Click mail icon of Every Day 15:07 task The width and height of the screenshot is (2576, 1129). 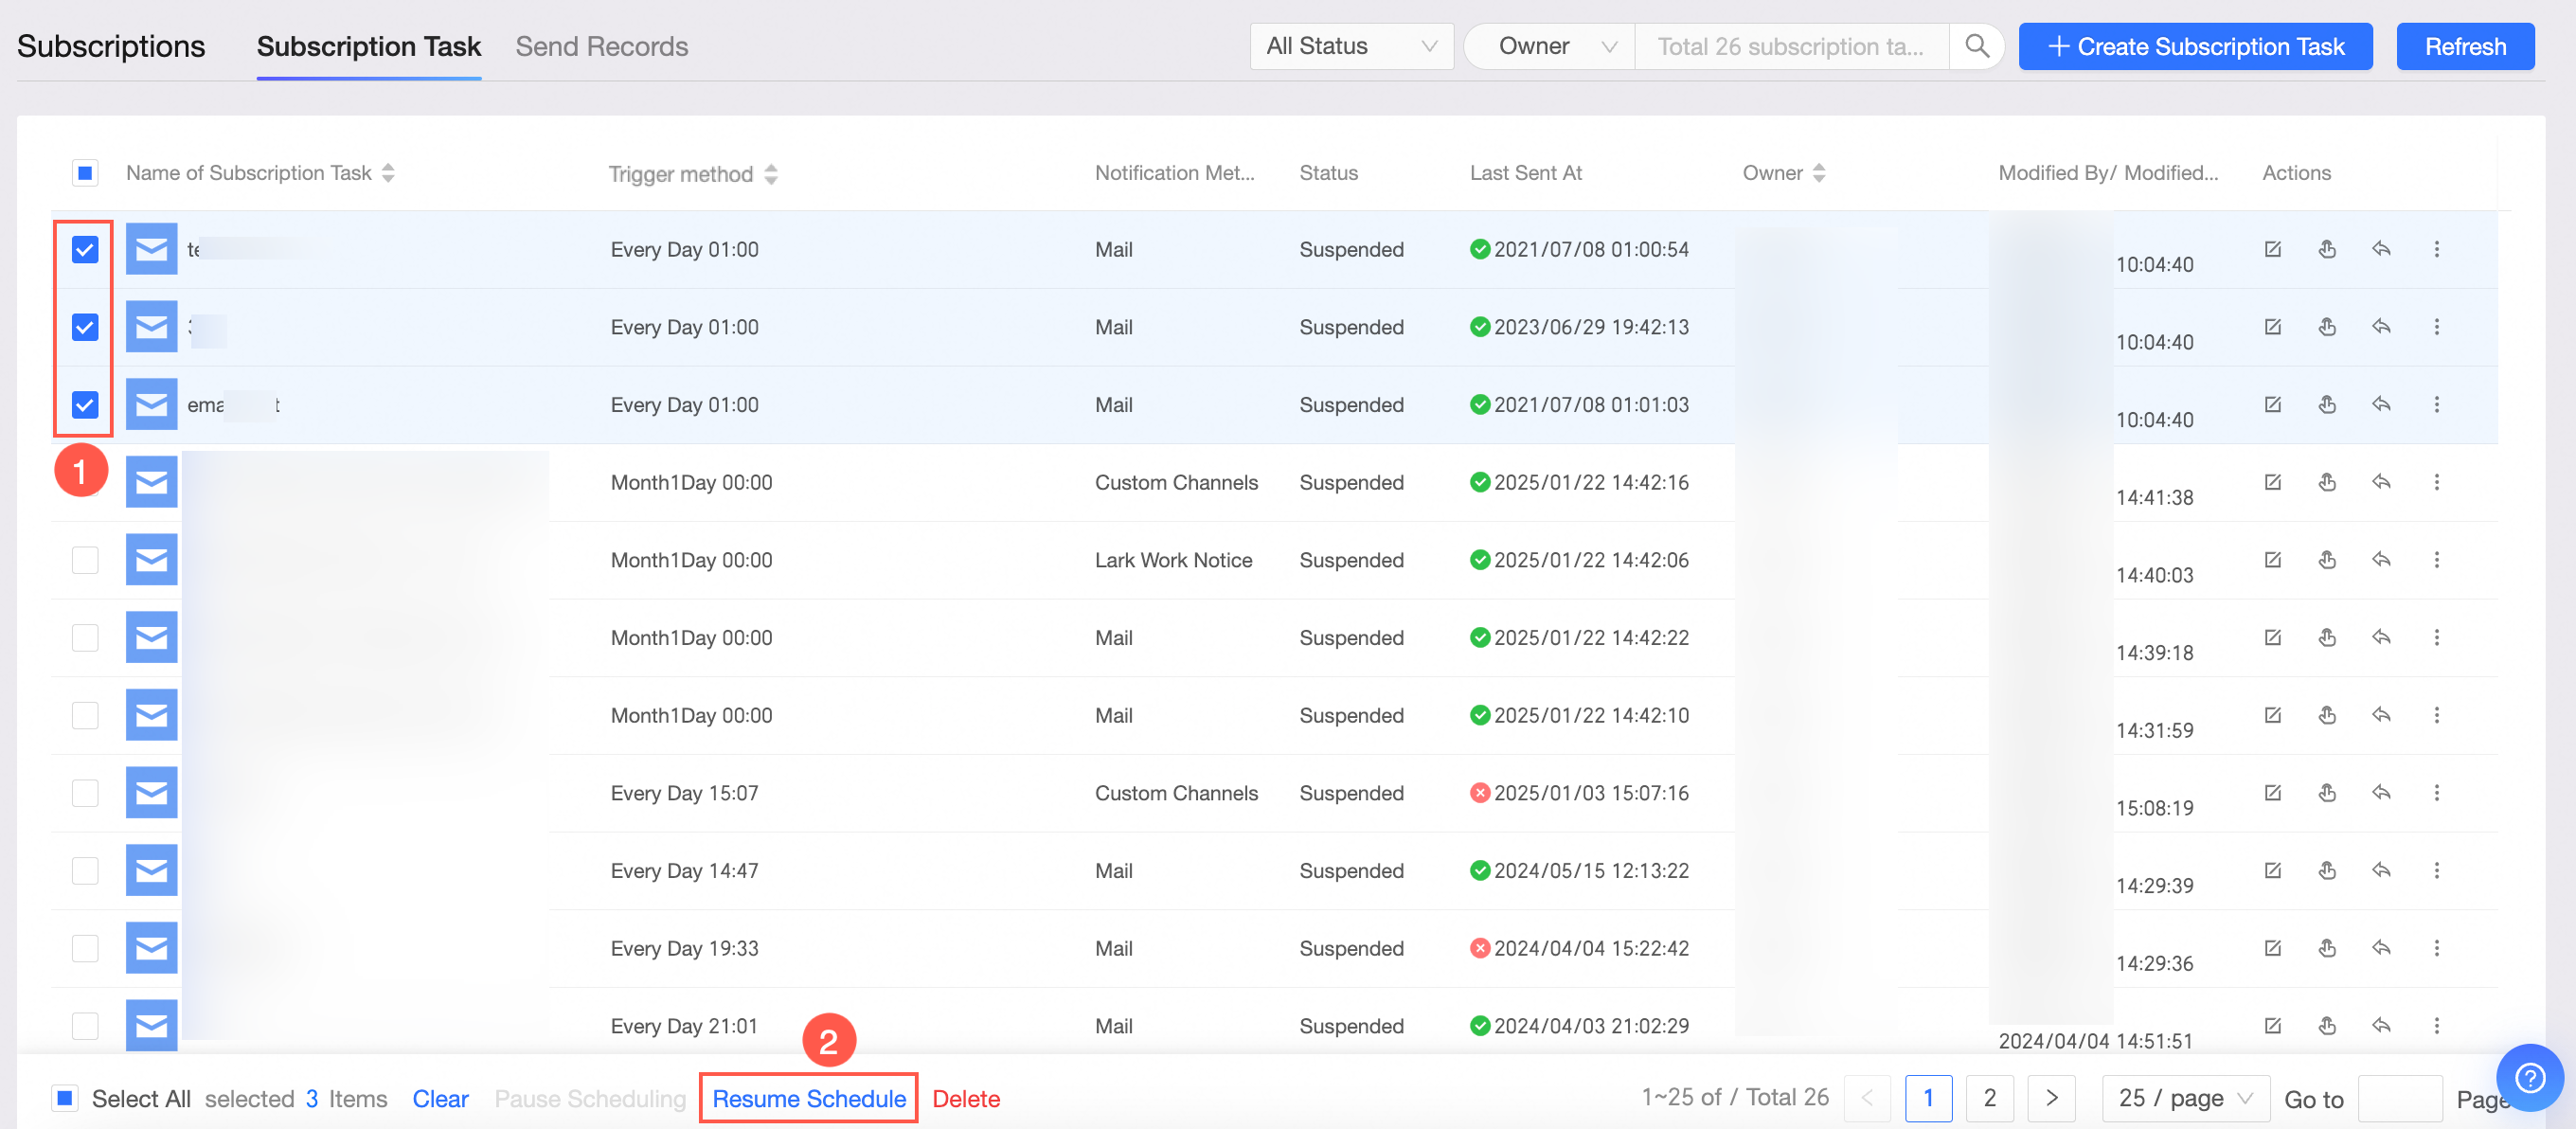[151, 792]
